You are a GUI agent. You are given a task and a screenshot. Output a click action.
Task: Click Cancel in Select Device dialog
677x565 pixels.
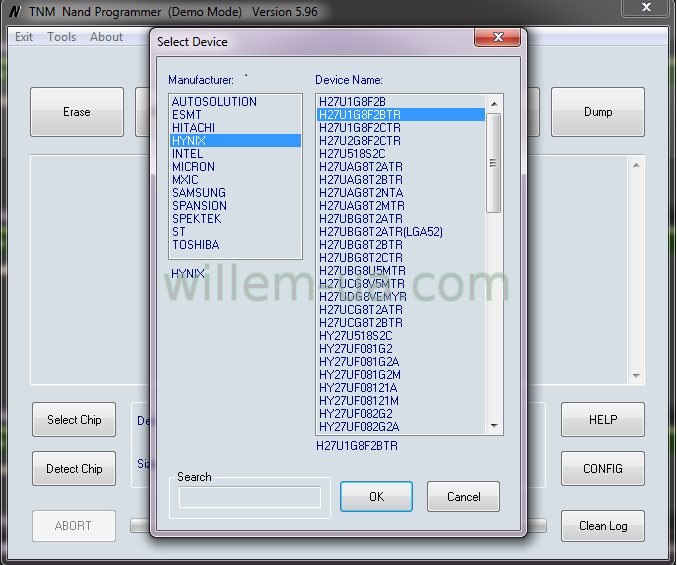pos(463,497)
